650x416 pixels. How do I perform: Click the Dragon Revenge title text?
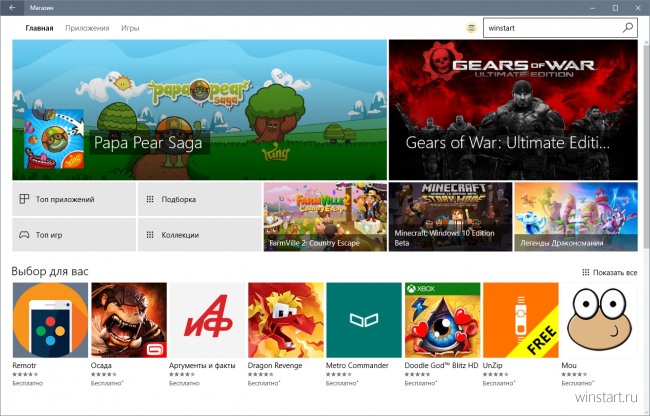click(x=275, y=365)
